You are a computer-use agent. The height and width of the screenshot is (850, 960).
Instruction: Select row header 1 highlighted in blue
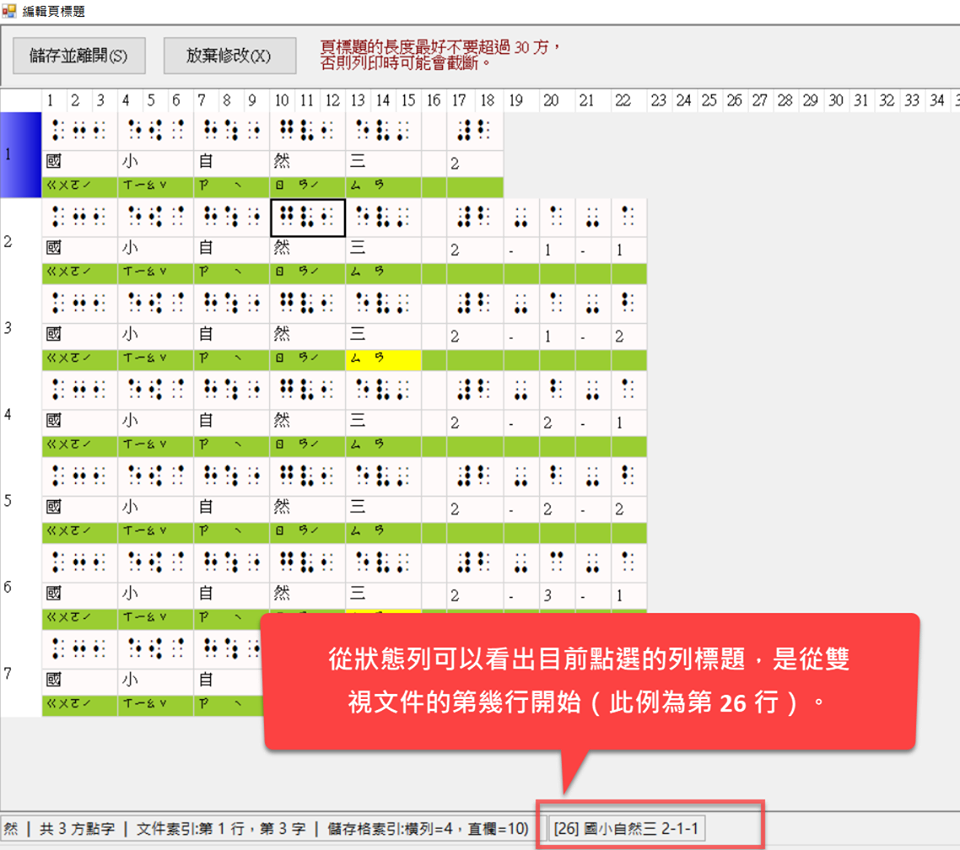pos(20,155)
